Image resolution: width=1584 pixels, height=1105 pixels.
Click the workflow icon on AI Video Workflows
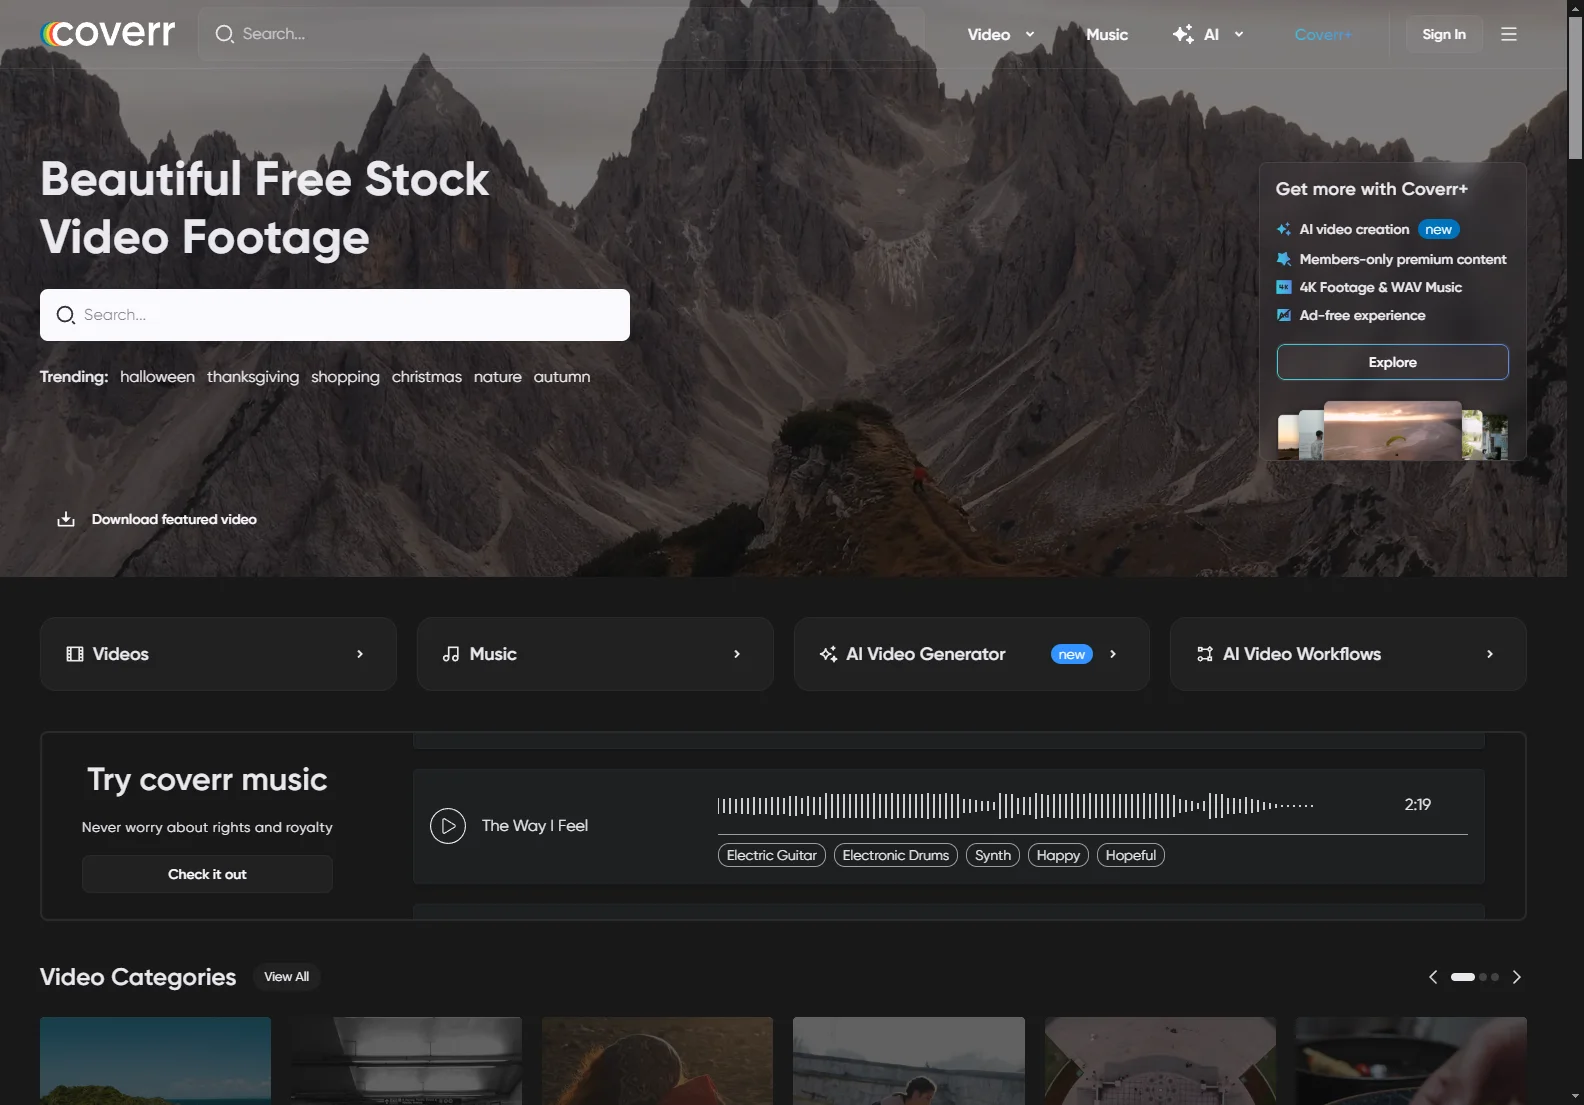[1205, 654]
